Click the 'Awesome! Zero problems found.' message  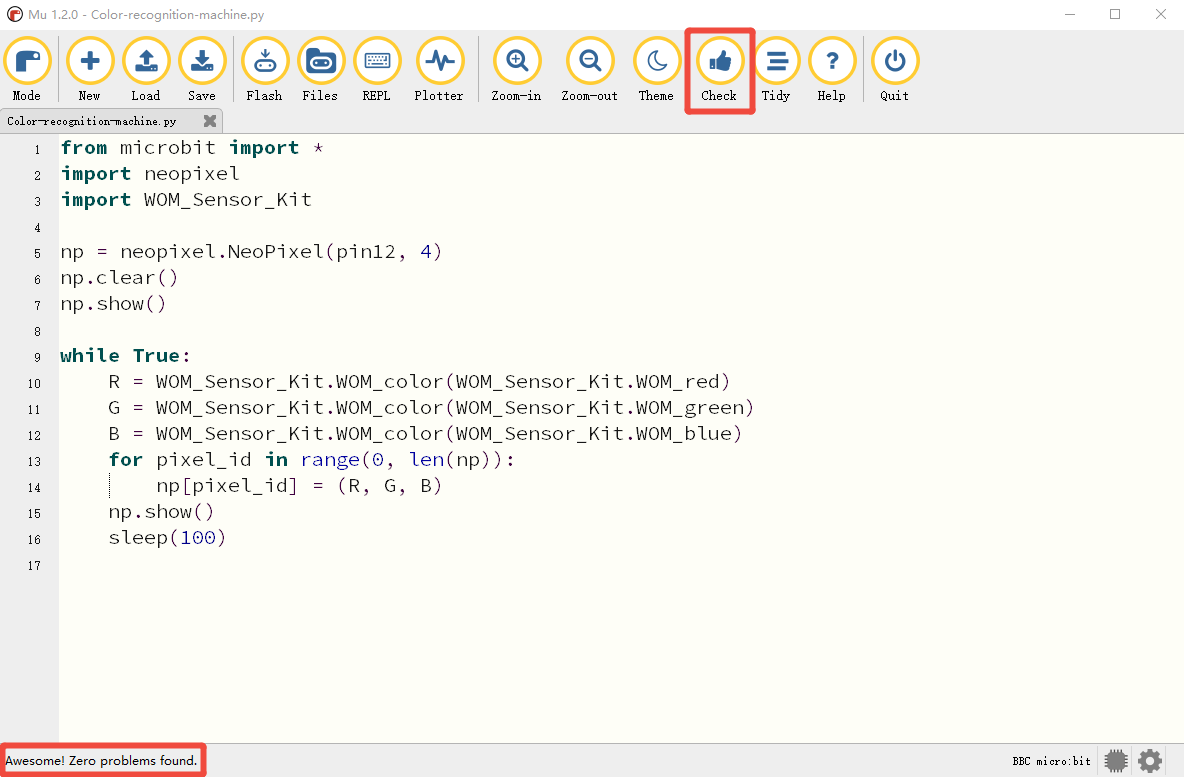point(102,760)
